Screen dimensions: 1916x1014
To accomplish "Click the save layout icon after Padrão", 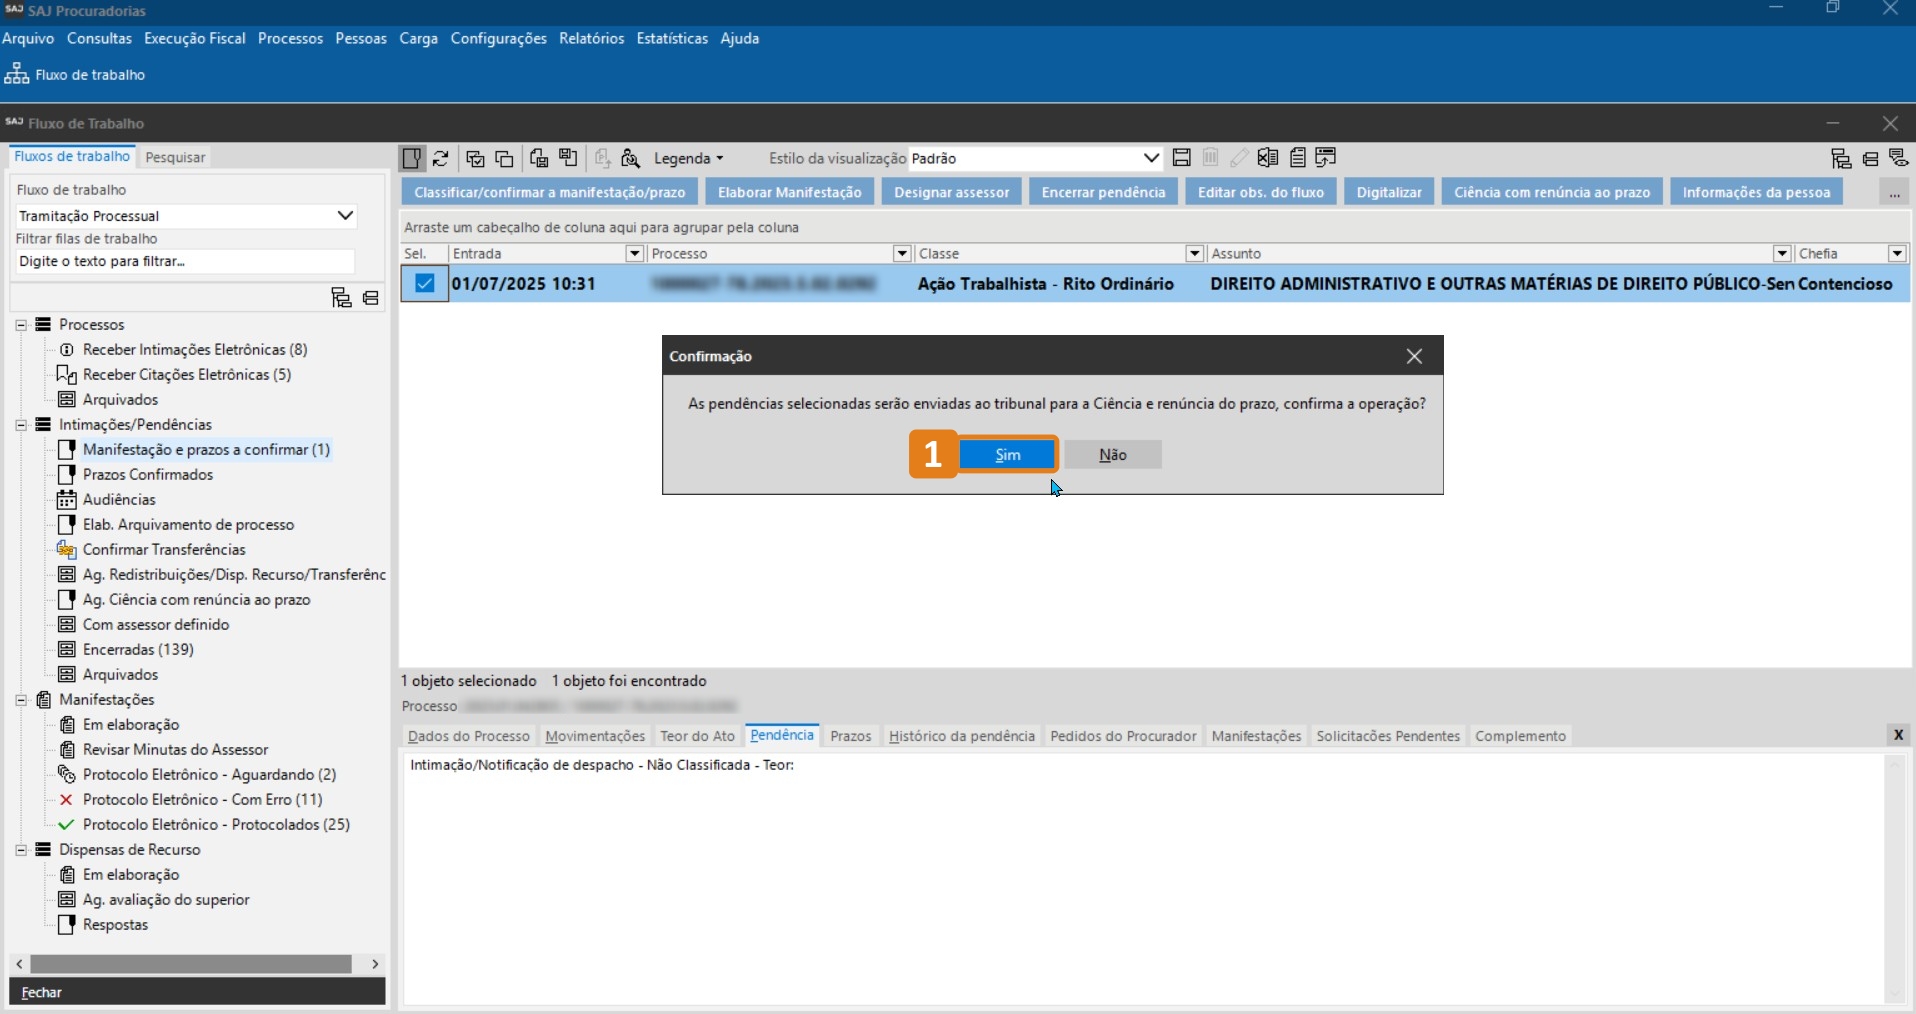I will click(1181, 158).
